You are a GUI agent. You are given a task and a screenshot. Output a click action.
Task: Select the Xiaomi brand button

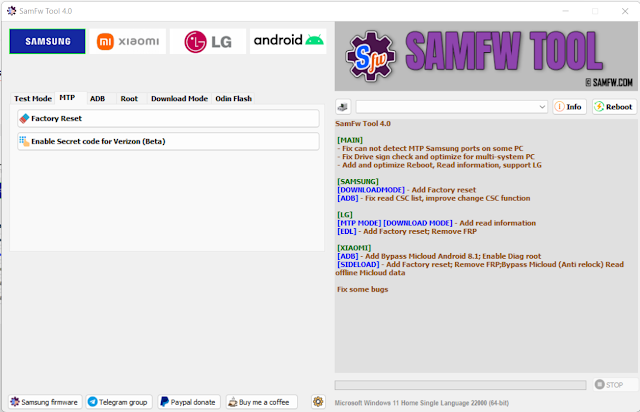click(x=128, y=41)
